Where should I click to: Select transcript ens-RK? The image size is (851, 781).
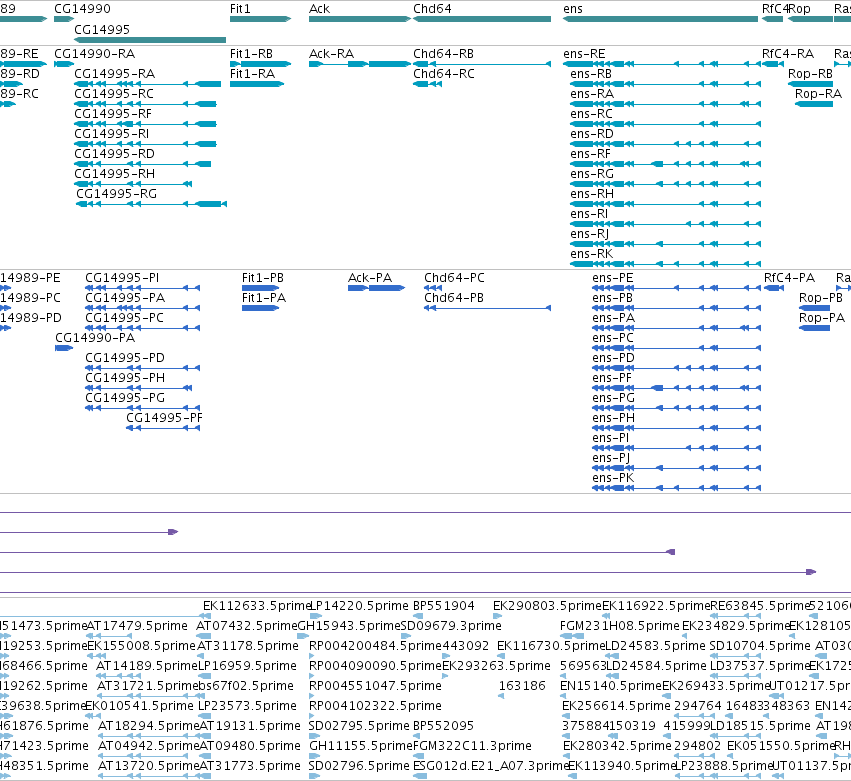(592, 254)
